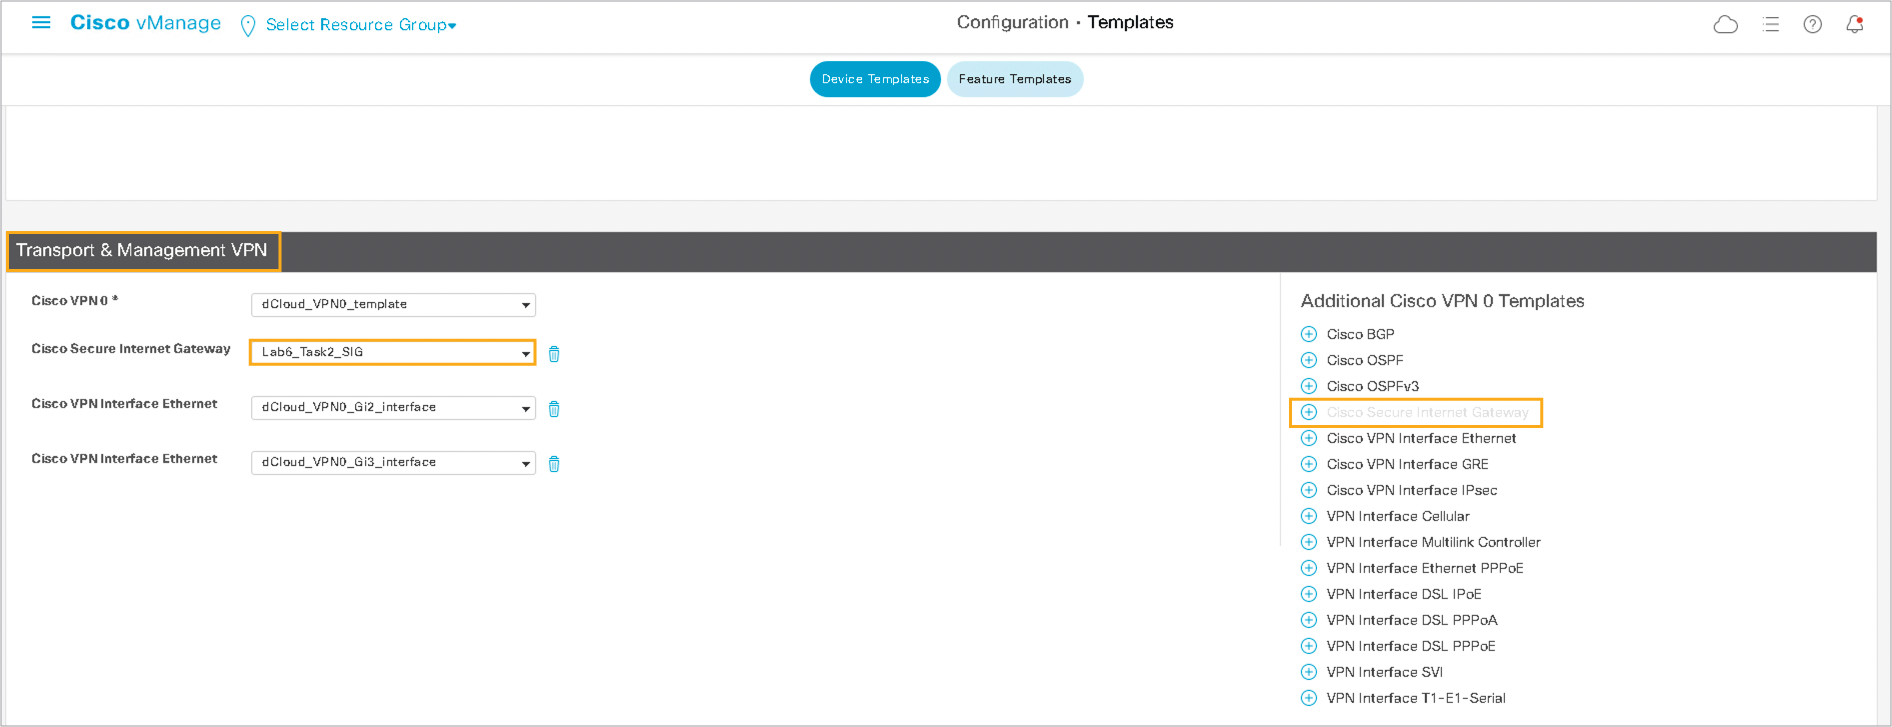1892x727 pixels.
Task: Open the hamburger navigation menu
Action: (41, 22)
